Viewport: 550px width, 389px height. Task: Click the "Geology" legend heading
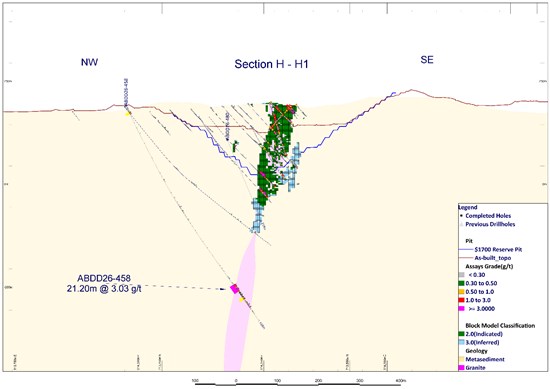[x=476, y=351]
